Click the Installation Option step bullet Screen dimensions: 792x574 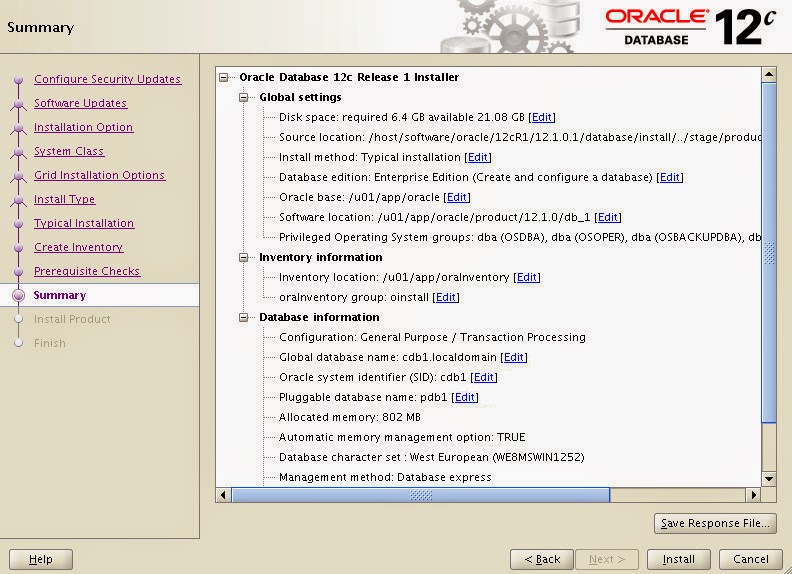coord(19,127)
